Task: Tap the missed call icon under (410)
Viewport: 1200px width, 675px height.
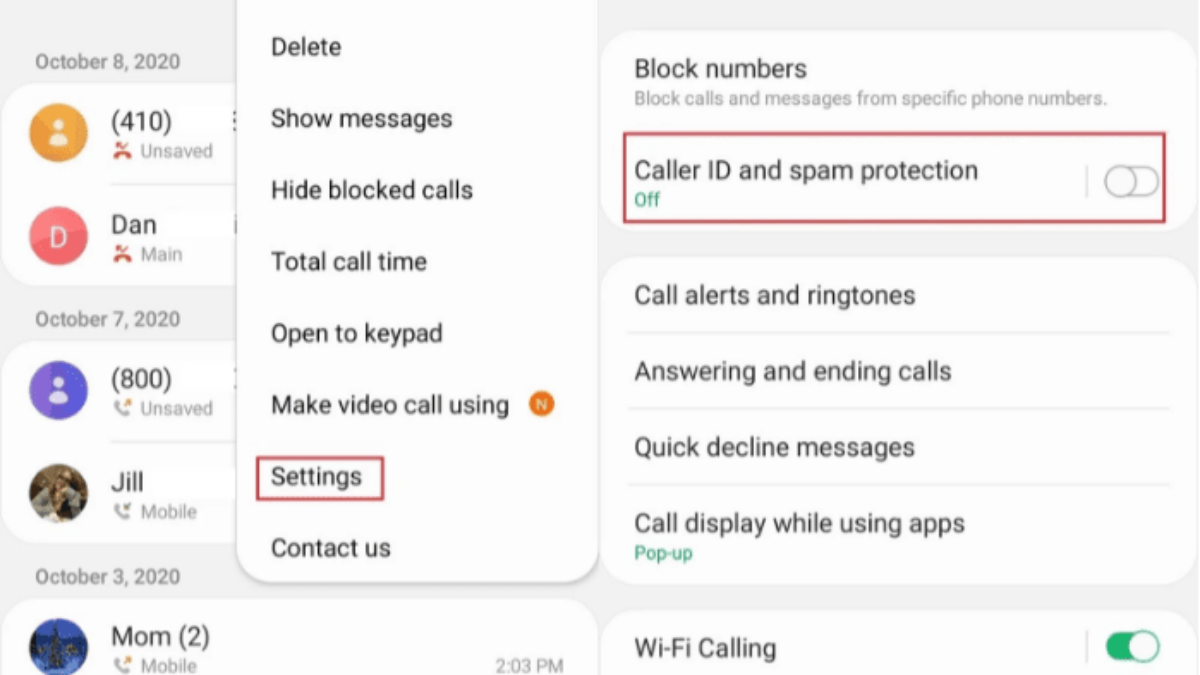Action: (x=122, y=151)
